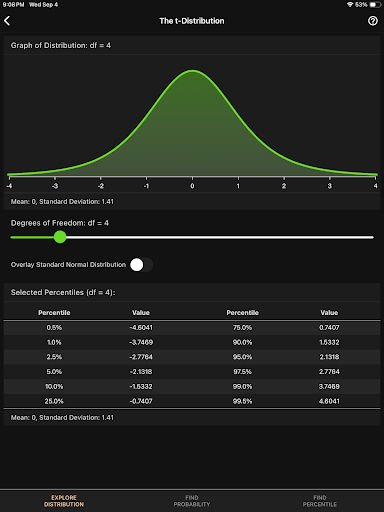Click the -4 tick label on the graph axis
The height and width of the screenshot is (512, 384).
9,186
